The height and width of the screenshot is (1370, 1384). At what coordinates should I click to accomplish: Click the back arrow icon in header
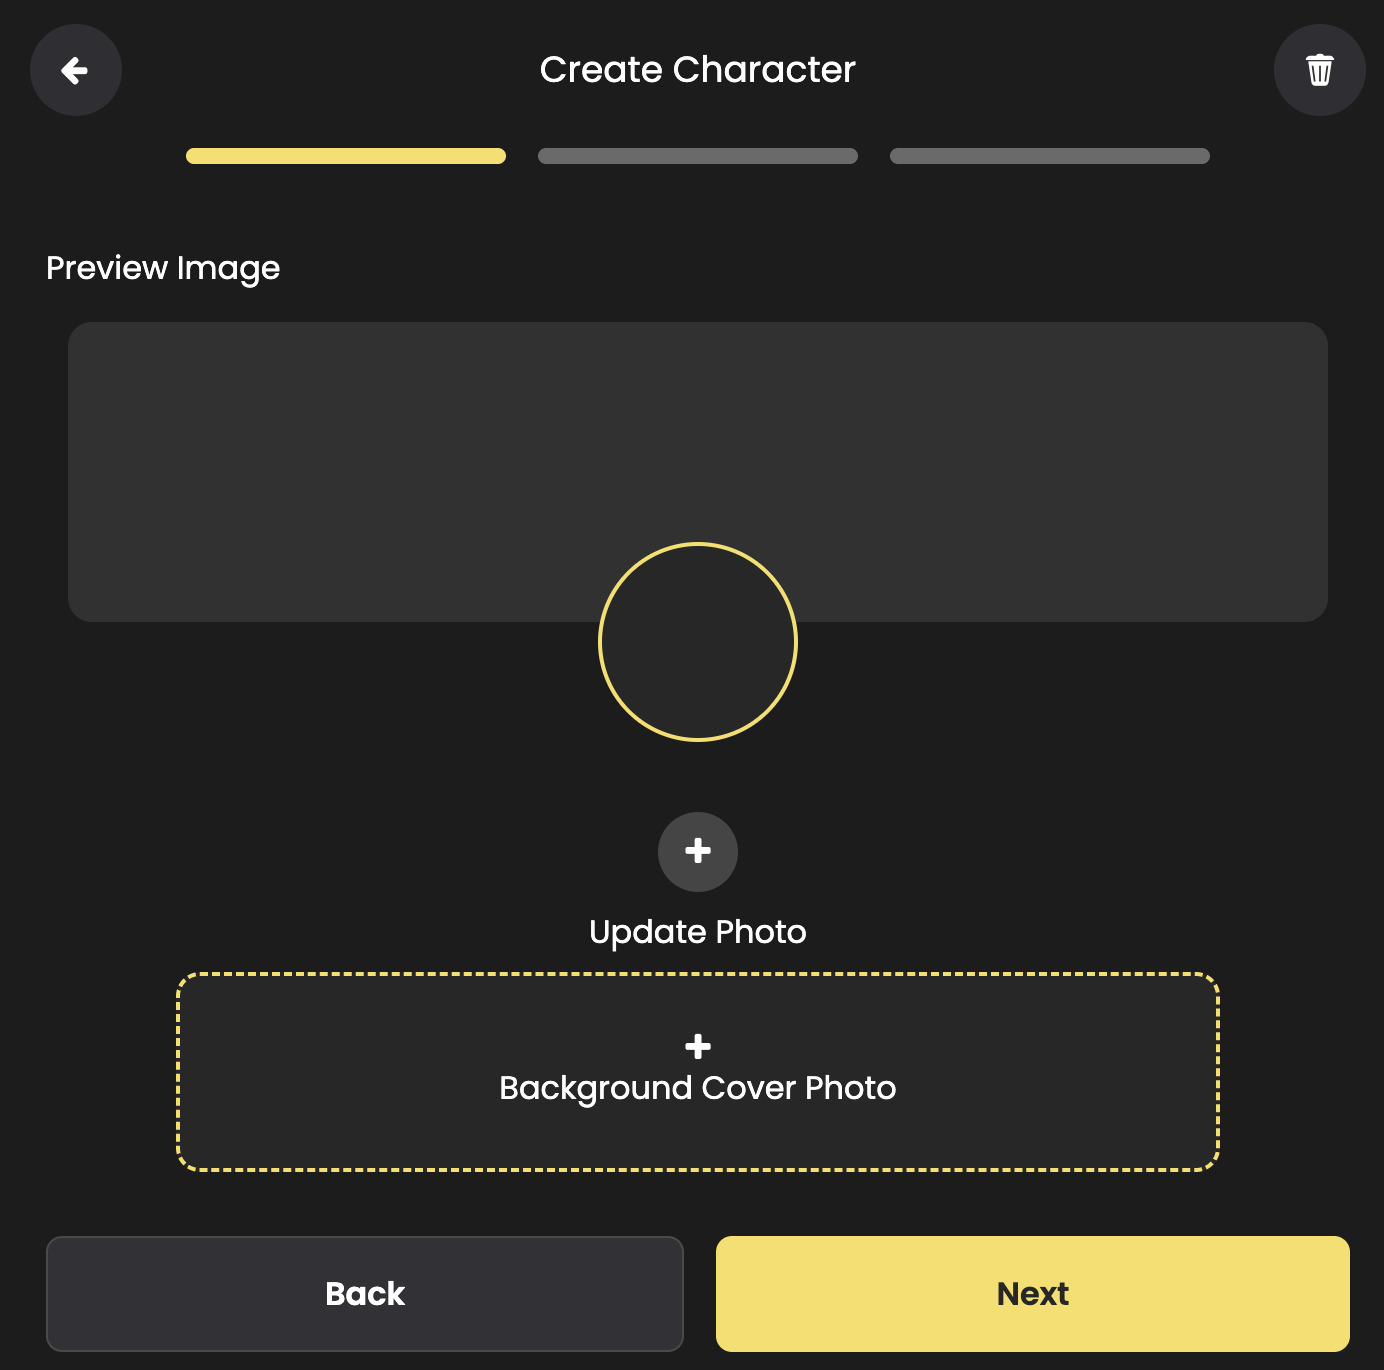(75, 70)
